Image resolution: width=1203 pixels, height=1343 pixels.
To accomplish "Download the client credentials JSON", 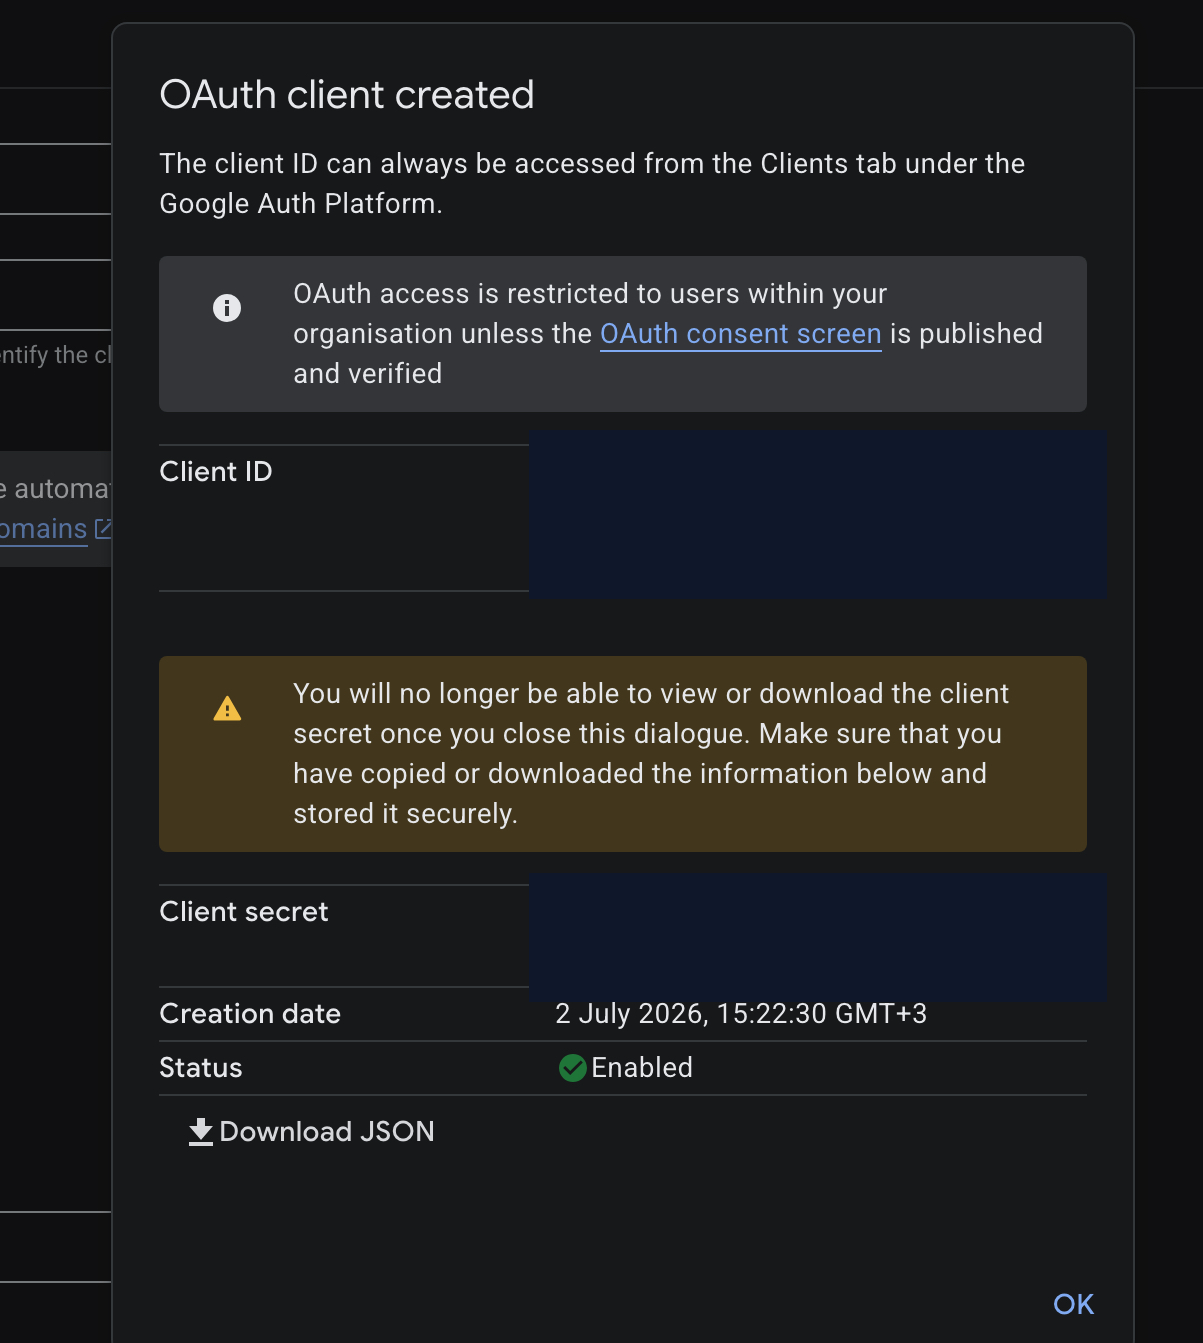I will 311,1132.
